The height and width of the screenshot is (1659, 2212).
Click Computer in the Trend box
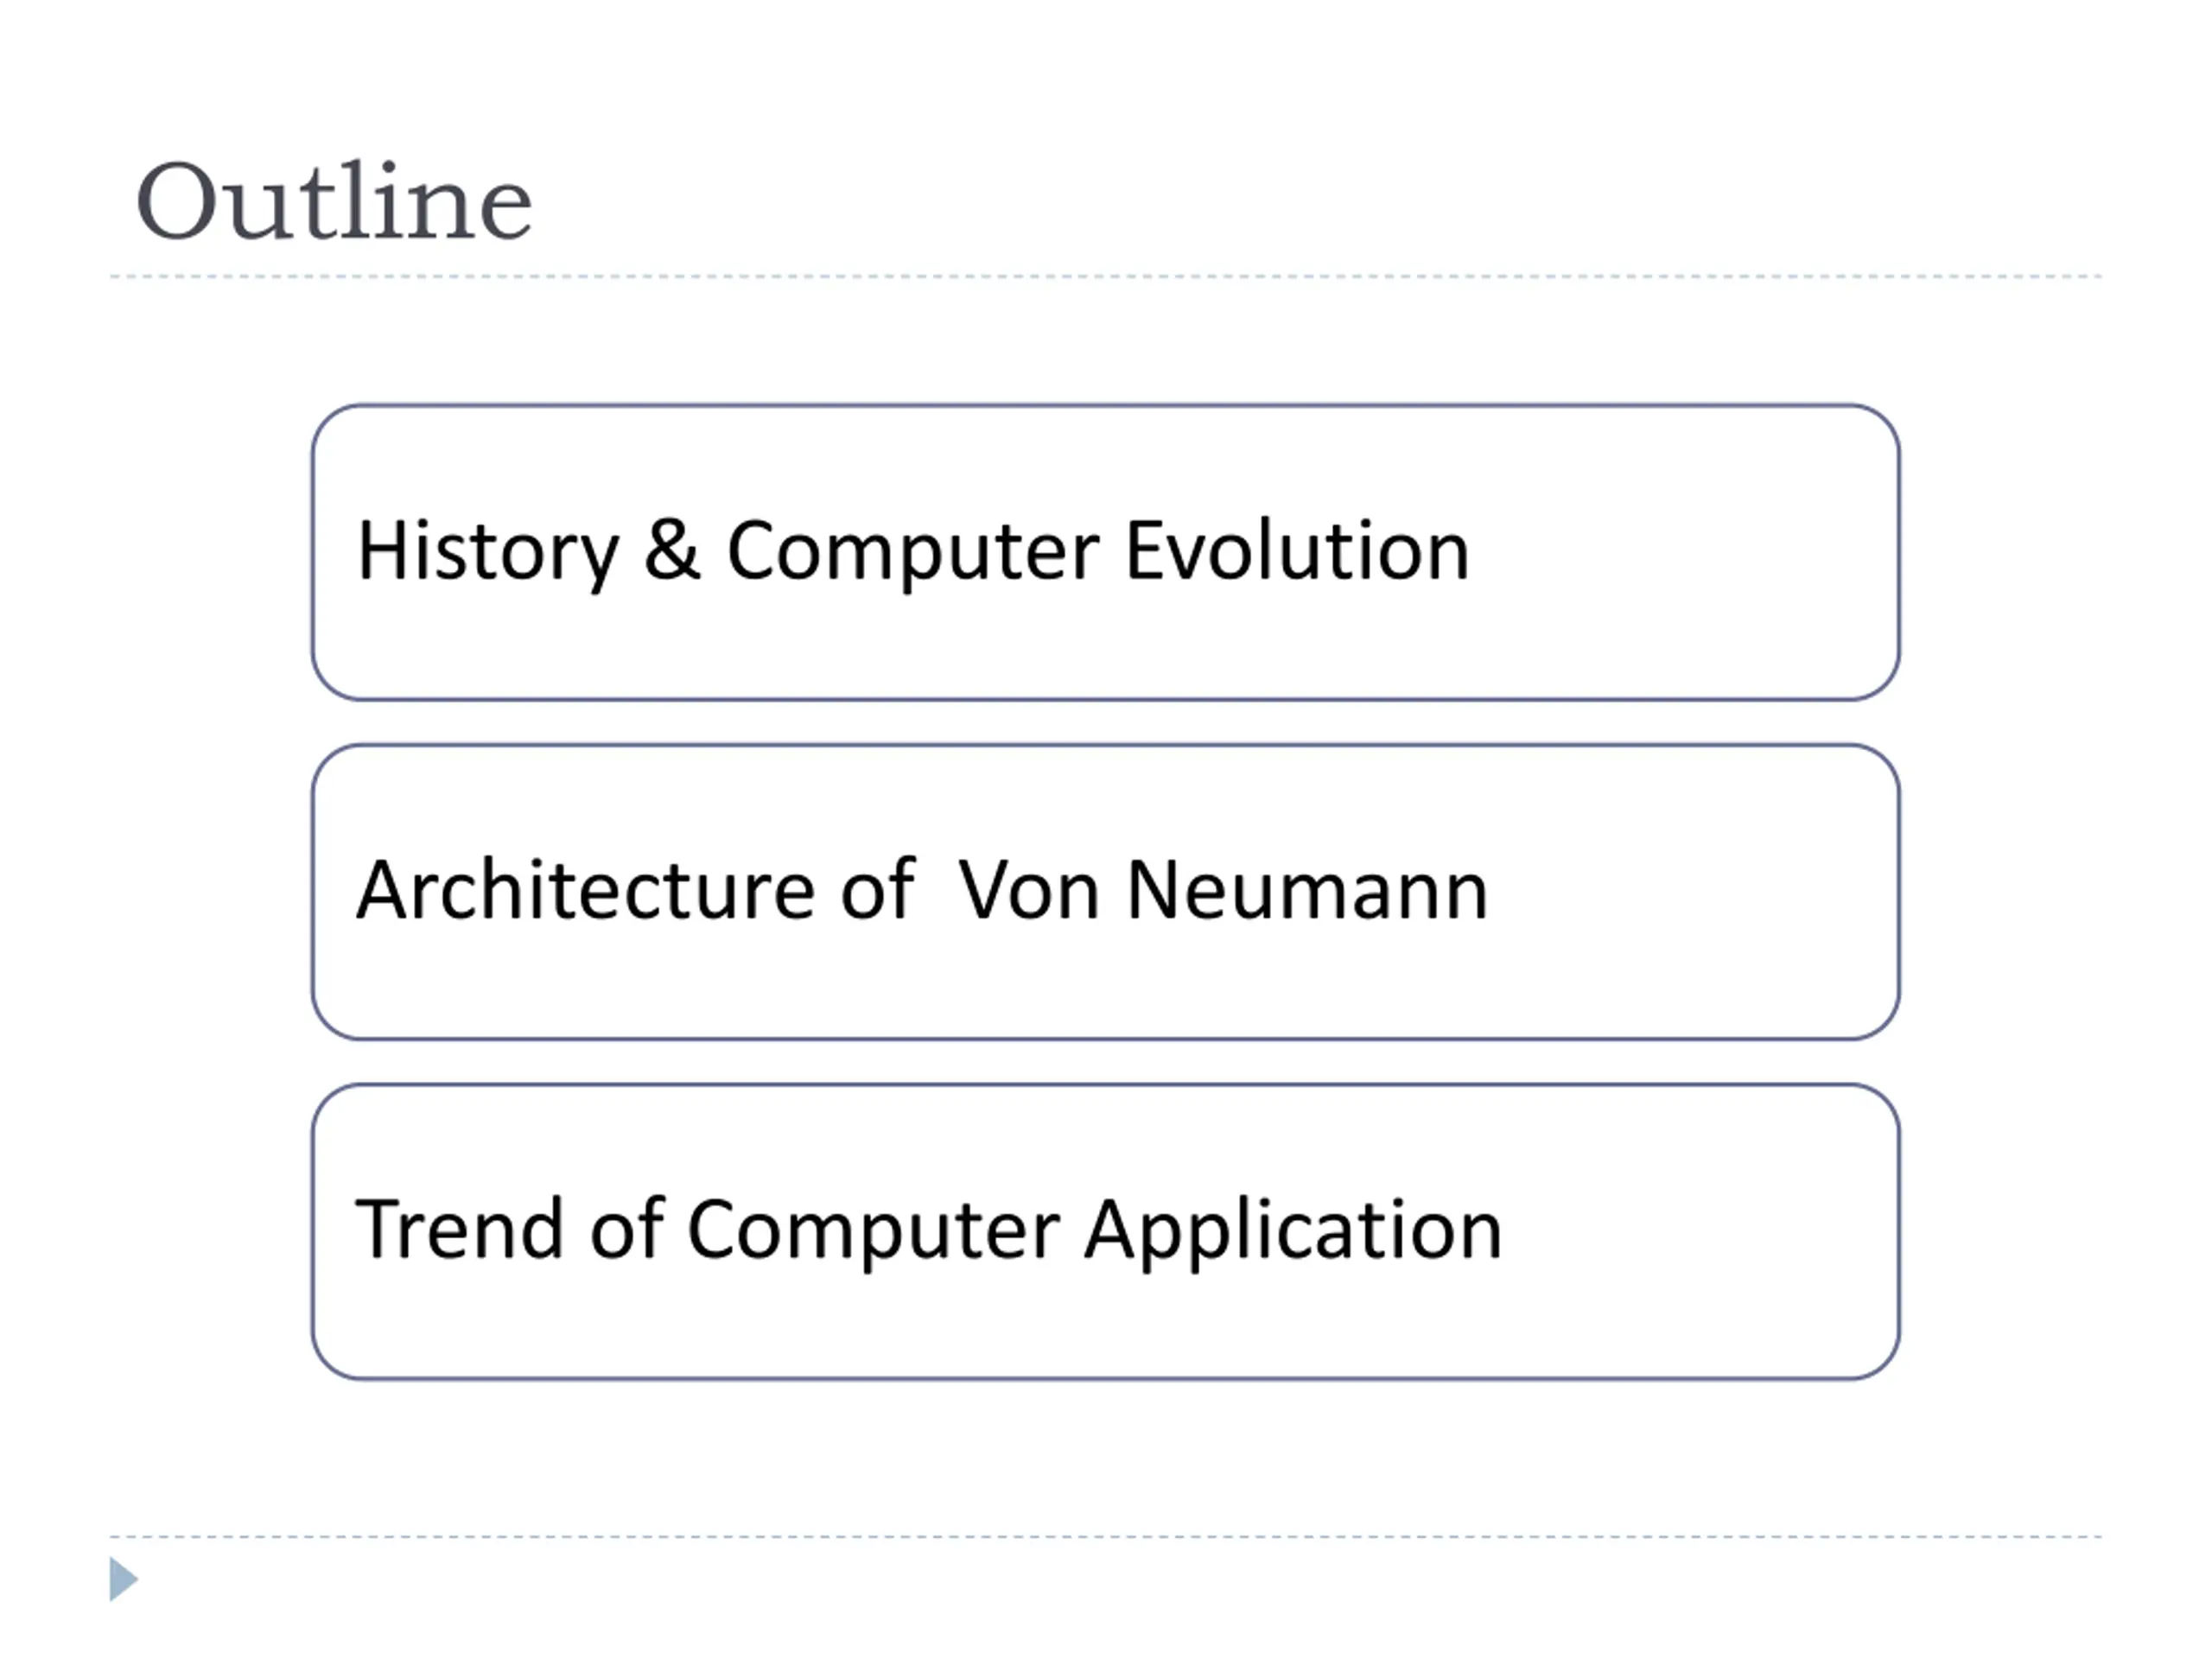[x=873, y=1232]
